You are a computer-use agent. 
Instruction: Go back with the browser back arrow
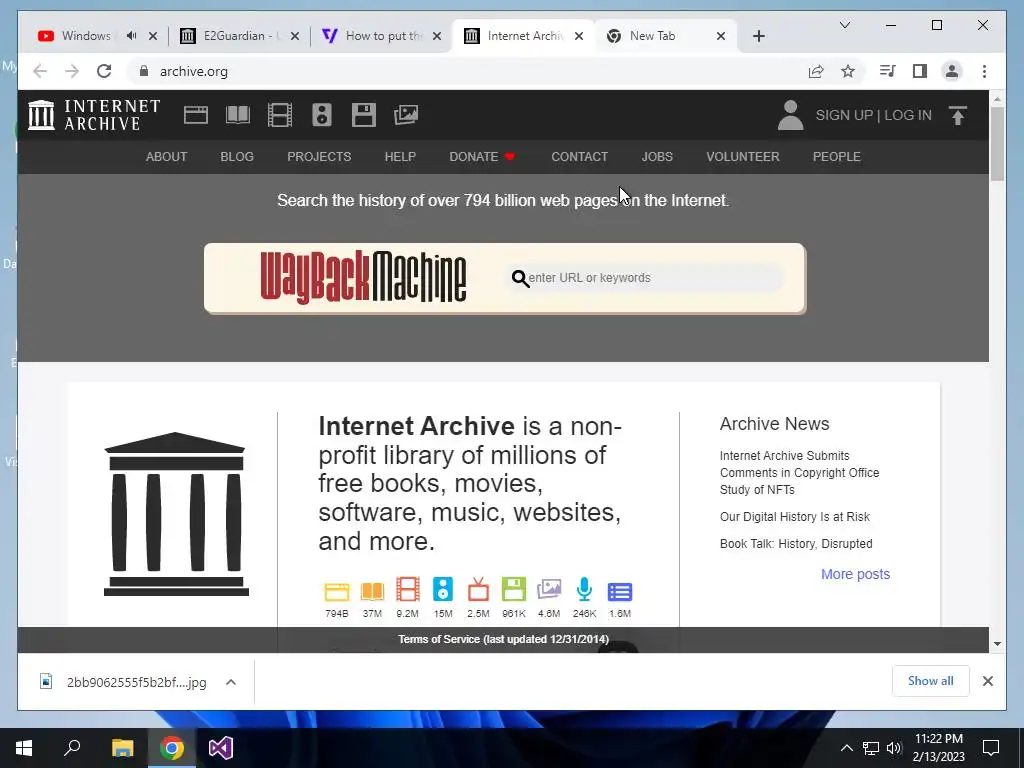(40, 71)
